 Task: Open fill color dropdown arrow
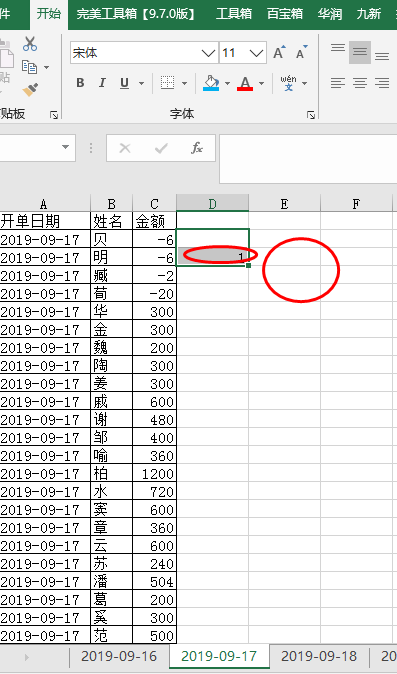[227, 83]
